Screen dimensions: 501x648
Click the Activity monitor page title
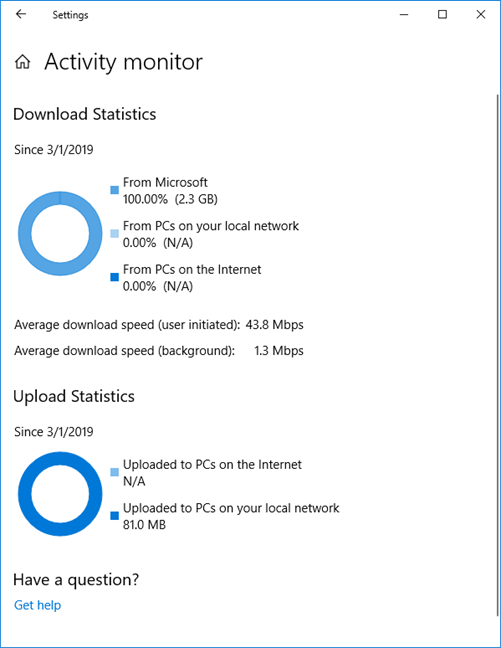[124, 62]
